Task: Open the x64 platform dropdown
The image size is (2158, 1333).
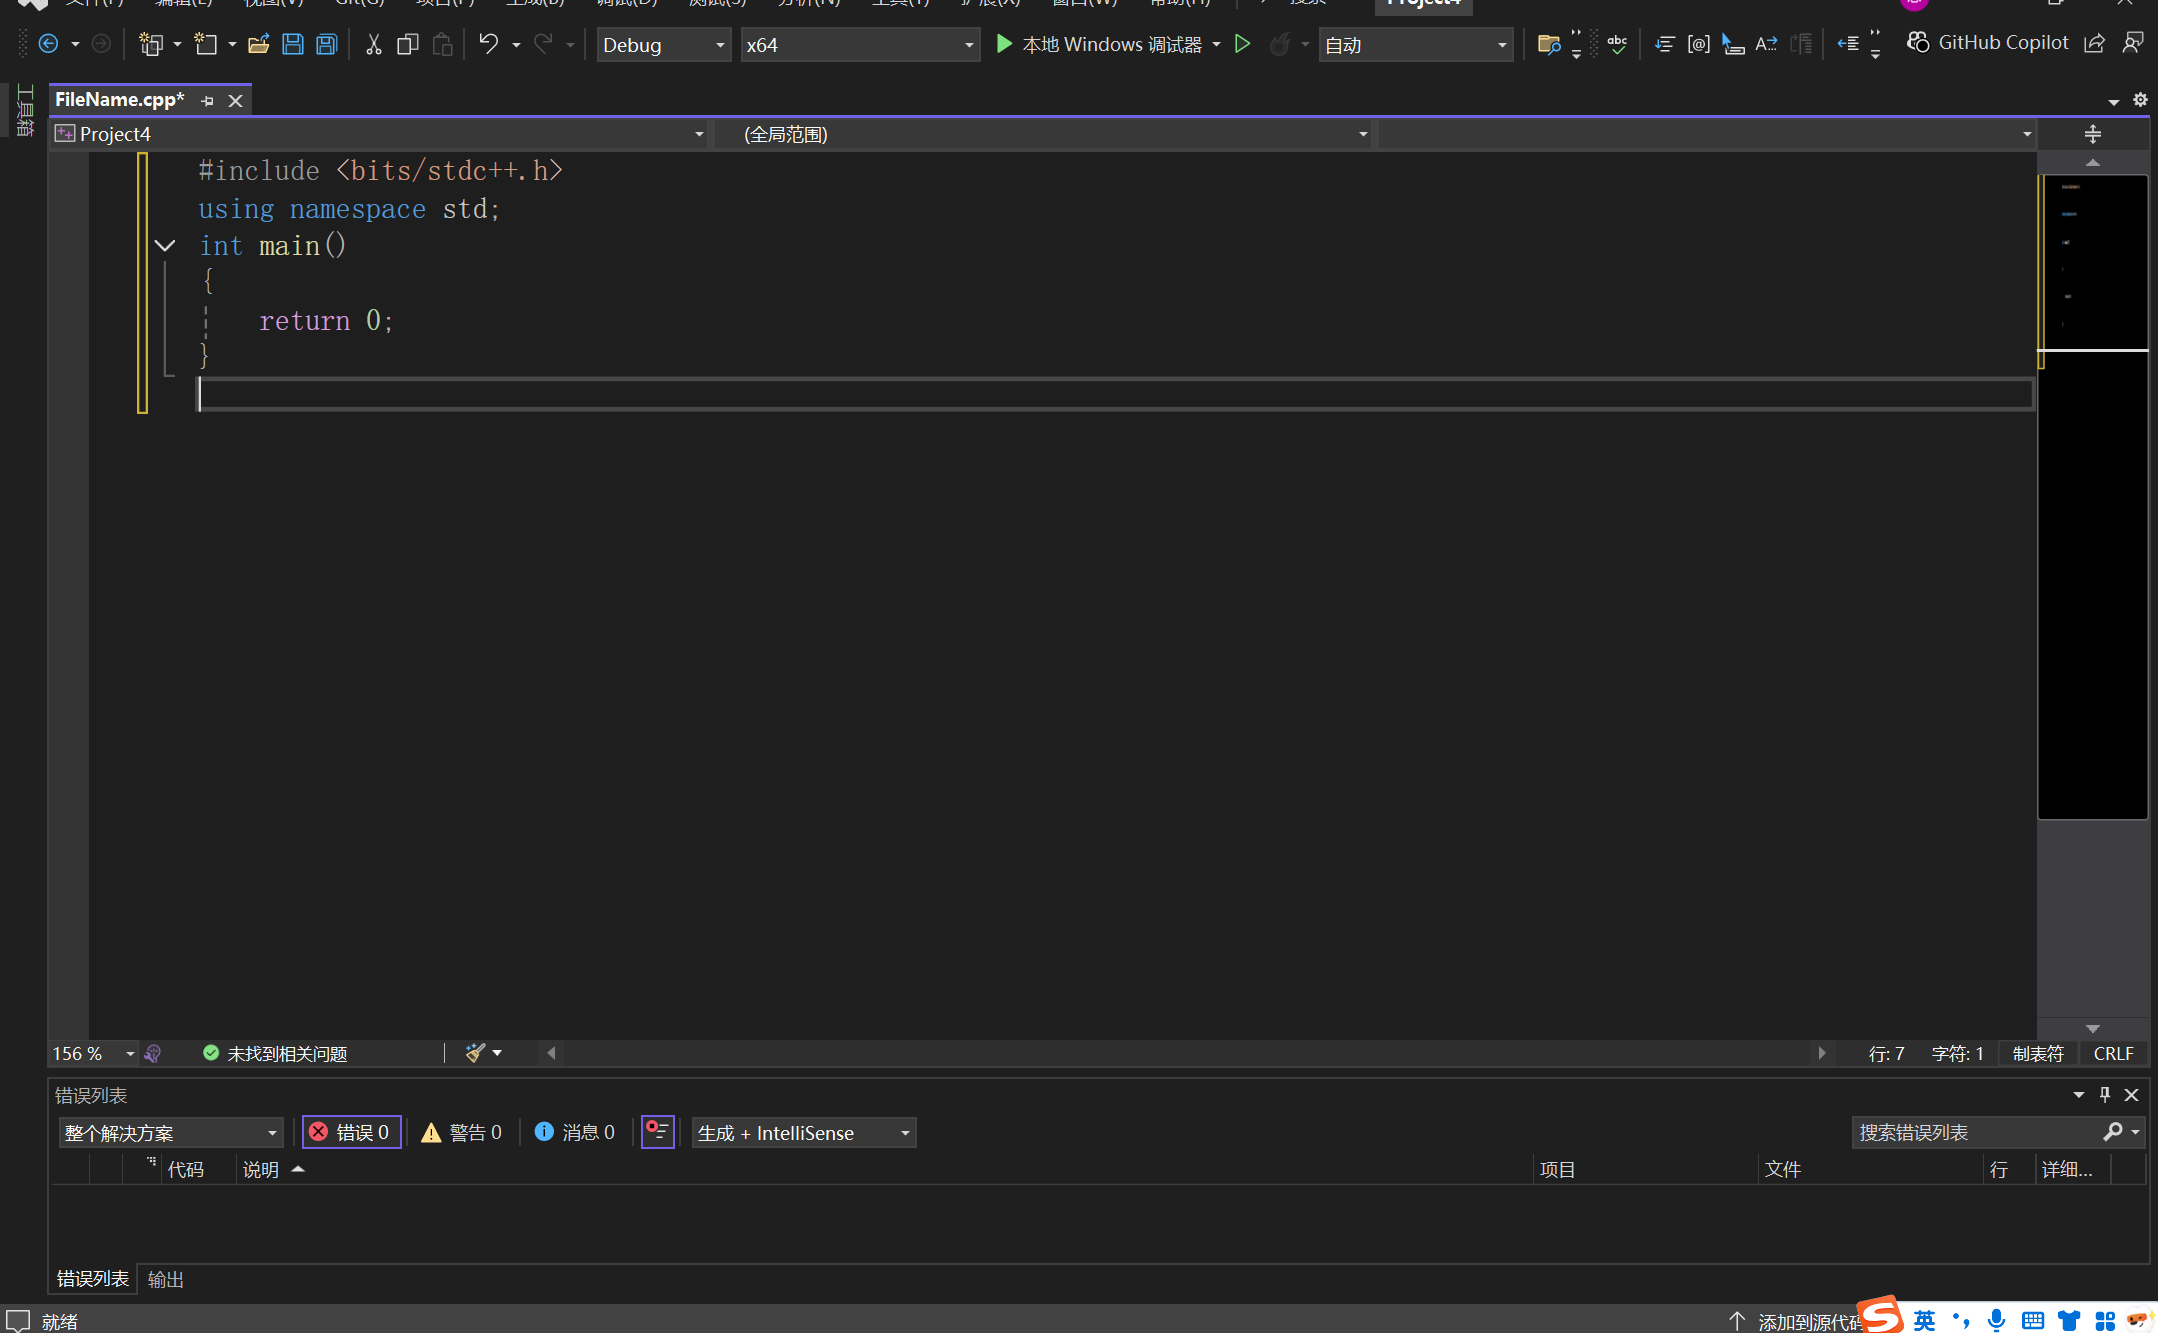Action: point(859,45)
